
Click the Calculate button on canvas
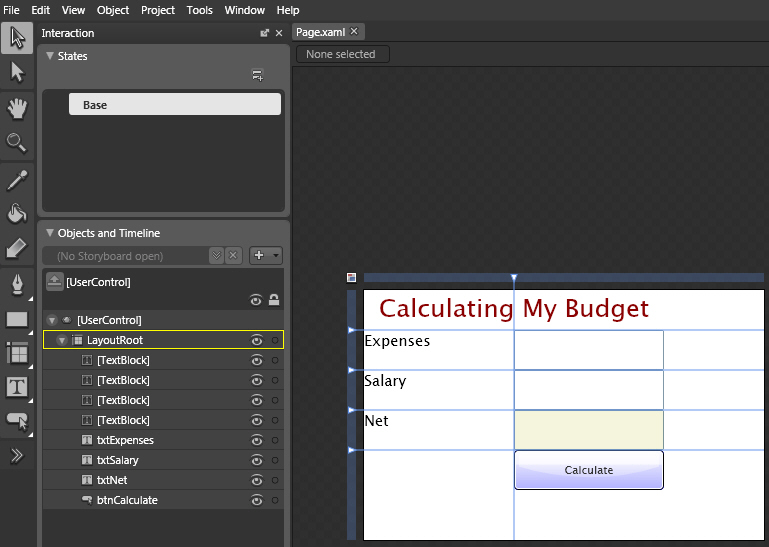click(x=588, y=470)
